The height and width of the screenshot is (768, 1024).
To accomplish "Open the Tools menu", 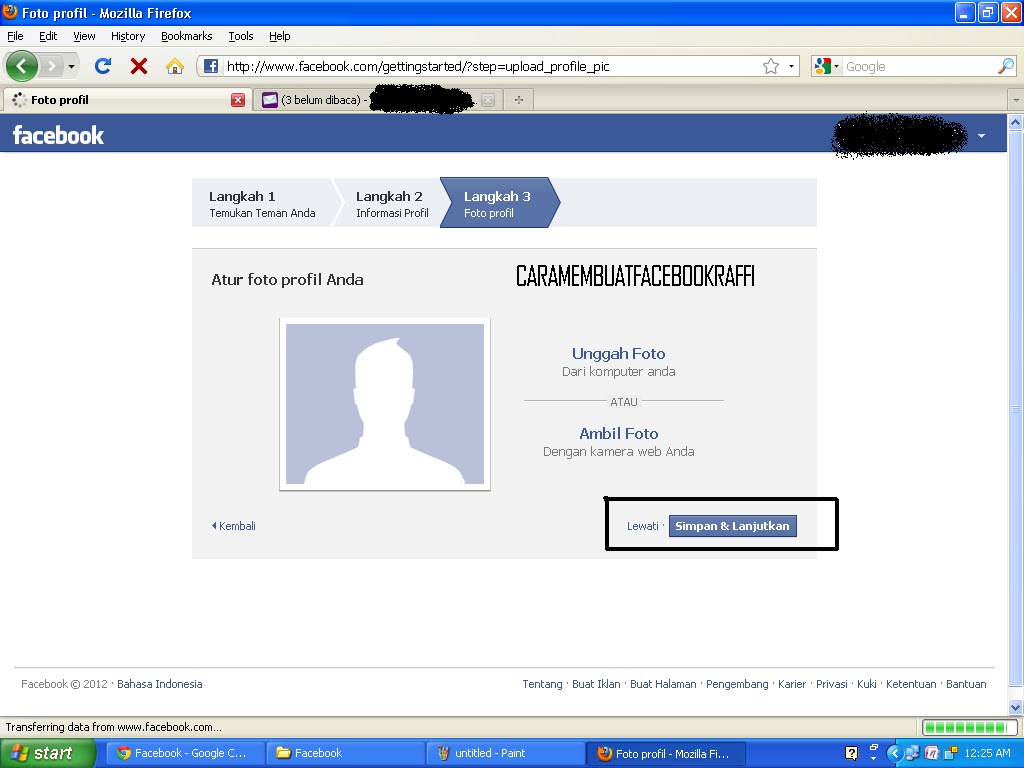I will (x=241, y=36).
